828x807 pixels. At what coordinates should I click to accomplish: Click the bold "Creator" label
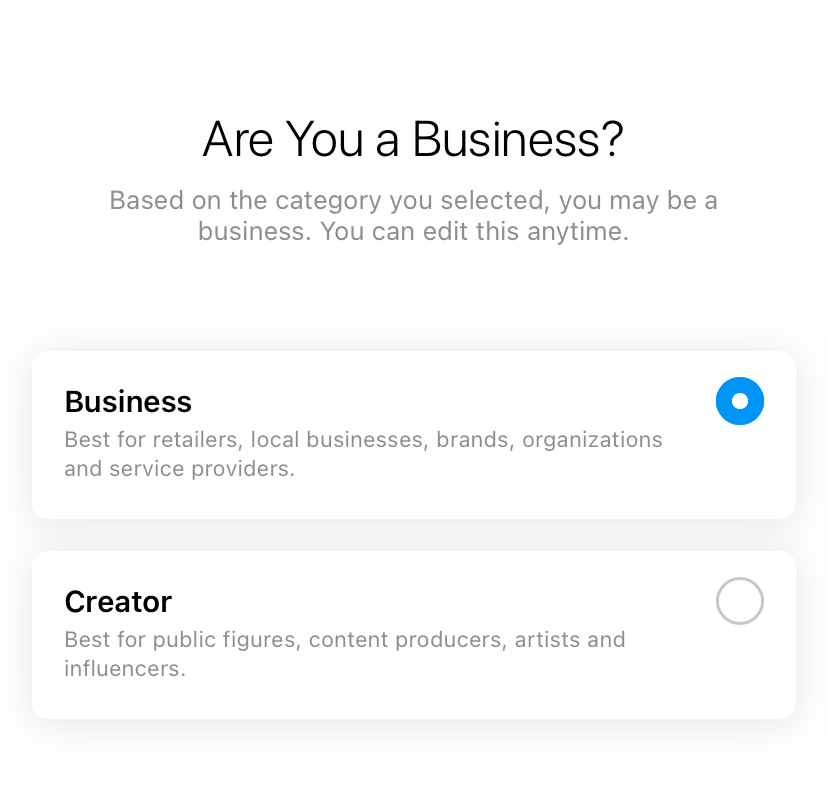click(118, 602)
